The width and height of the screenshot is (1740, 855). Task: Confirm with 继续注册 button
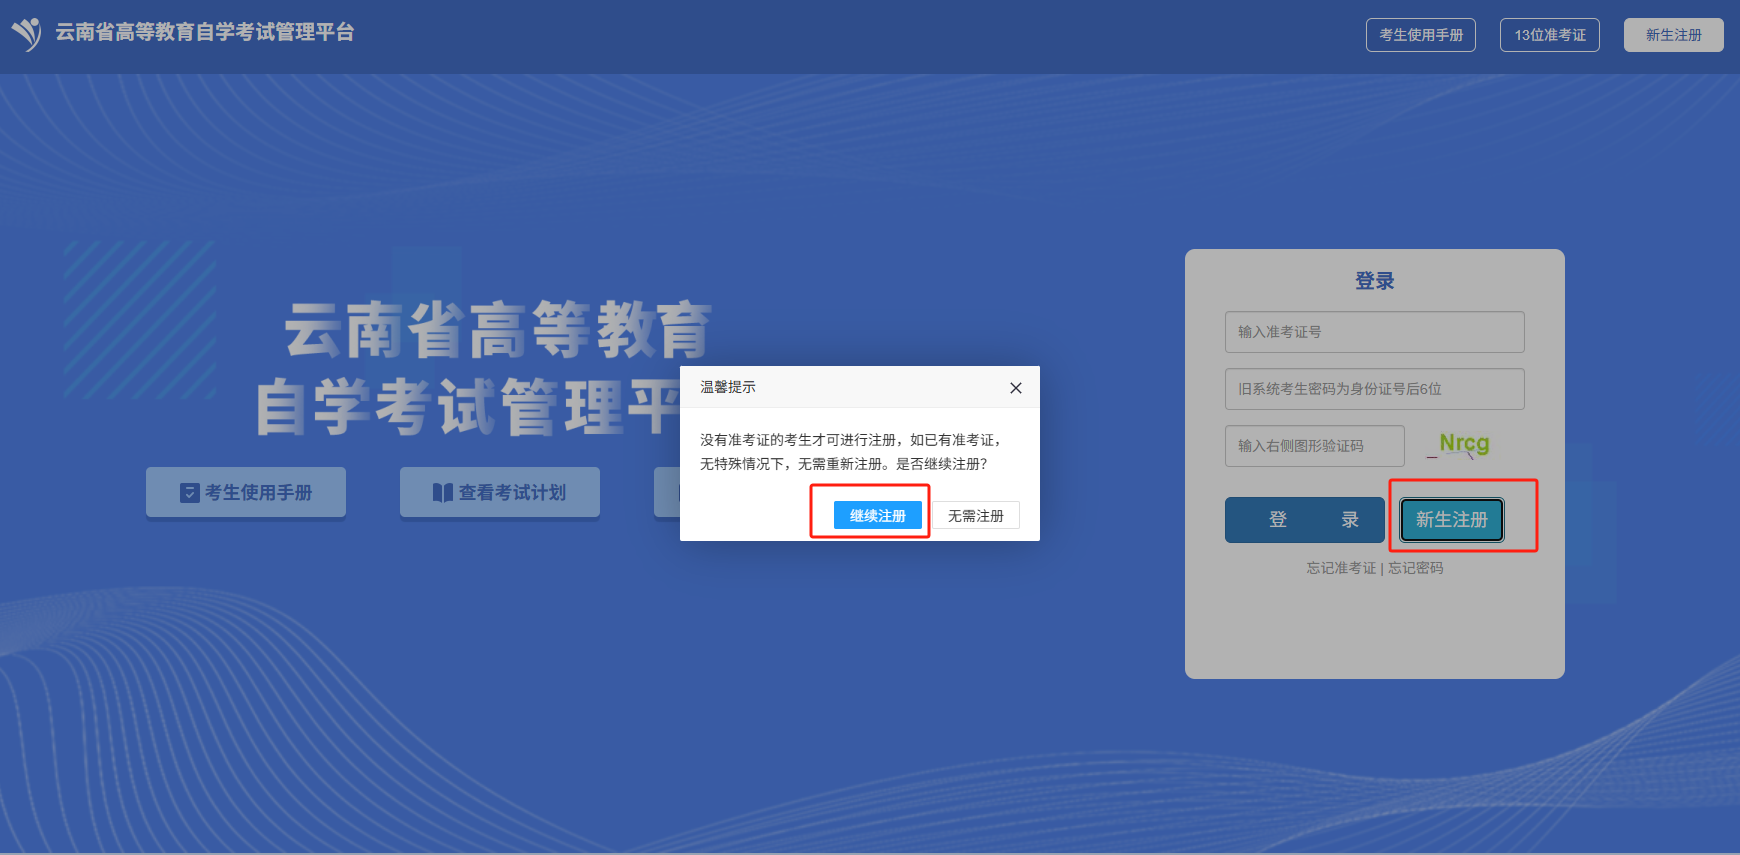tap(878, 516)
